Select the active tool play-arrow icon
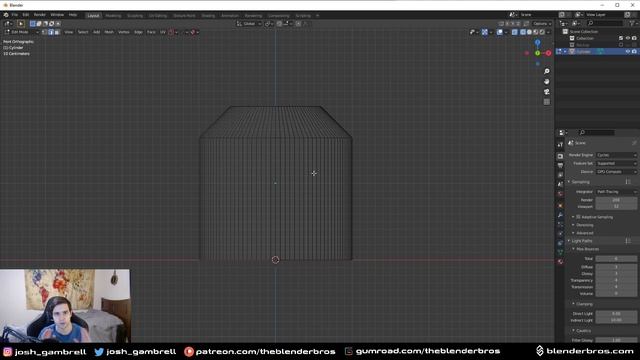This screenshot has width=640, height=360. click(x=21, y=24)
